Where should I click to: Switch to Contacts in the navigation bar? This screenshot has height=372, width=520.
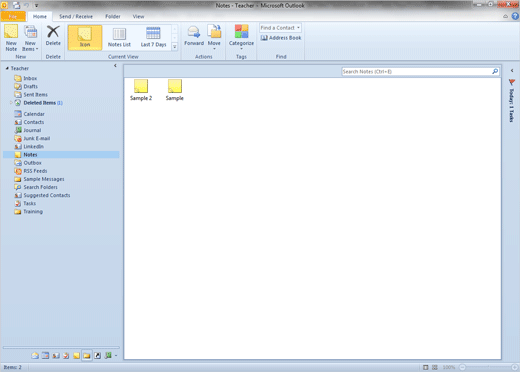(x=56, y=356)
